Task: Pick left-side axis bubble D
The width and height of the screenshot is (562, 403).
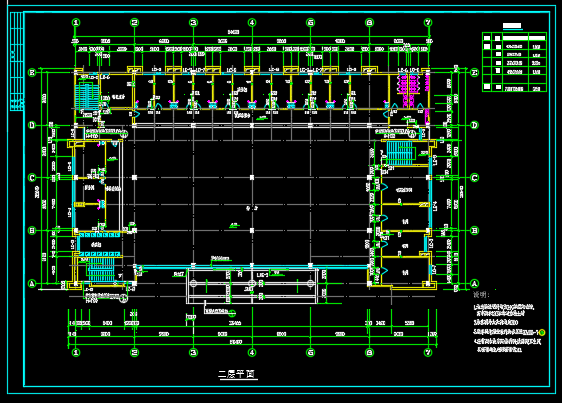Action: click(32, 125)
